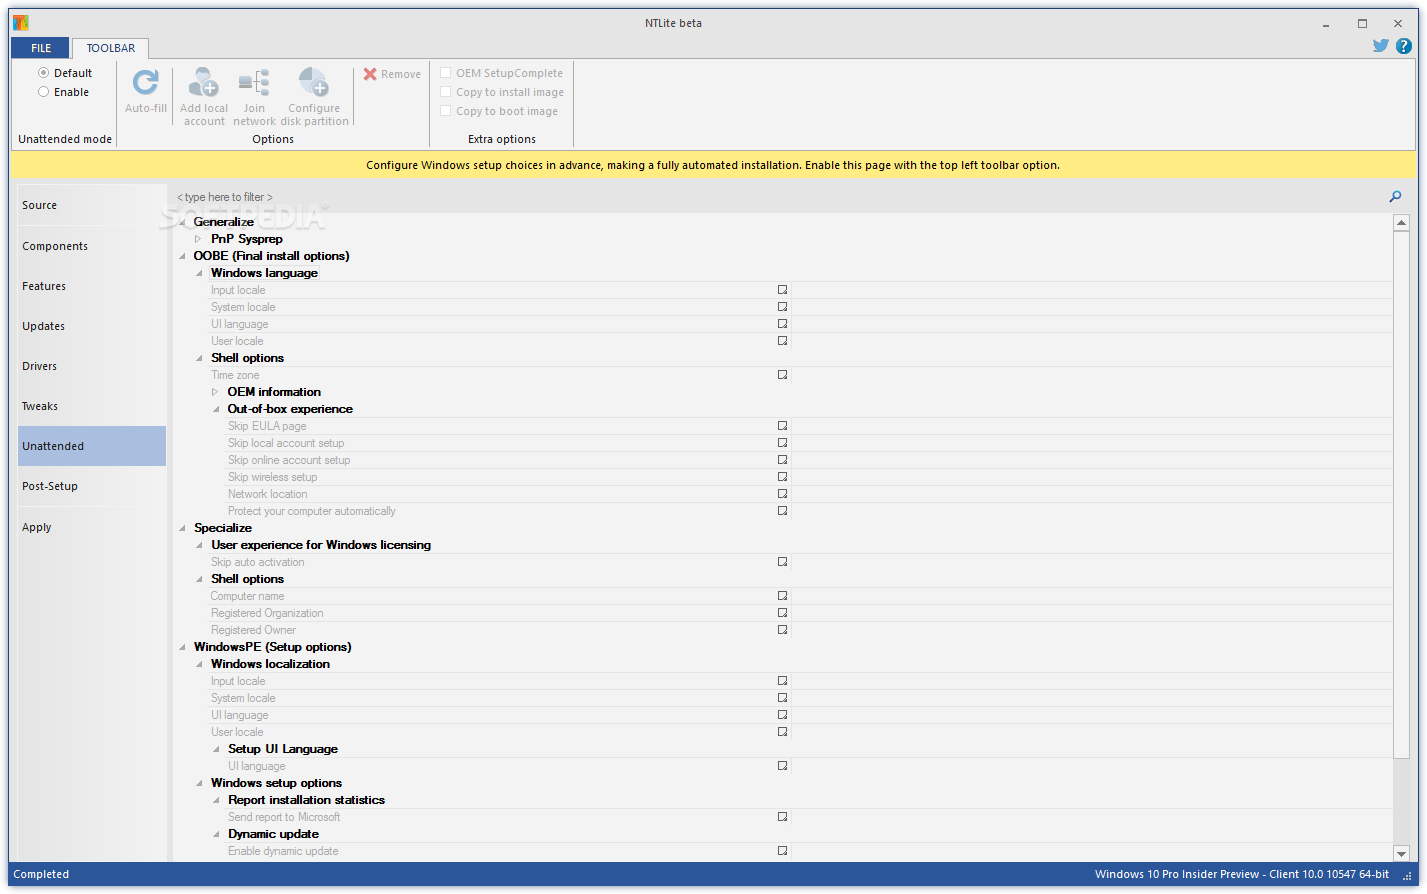Image resolution: width=1427 pixels, height=894 pixels.
Task: Click the NTLite app icon in title bar
Action: coord(20,22)
